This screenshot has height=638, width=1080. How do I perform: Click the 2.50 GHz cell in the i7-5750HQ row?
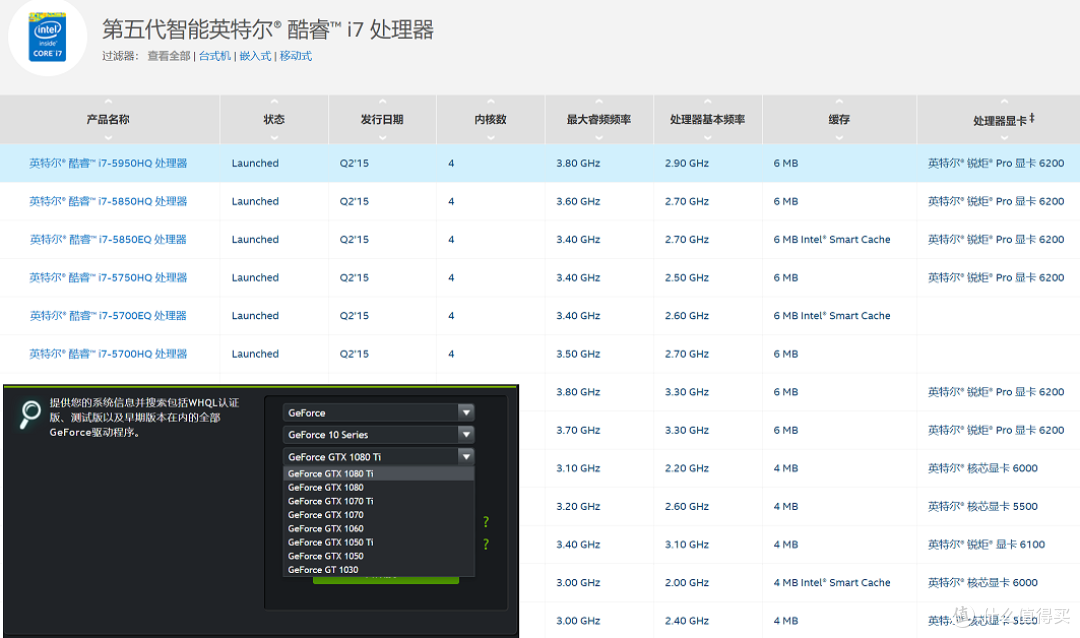tap(687, 278)
